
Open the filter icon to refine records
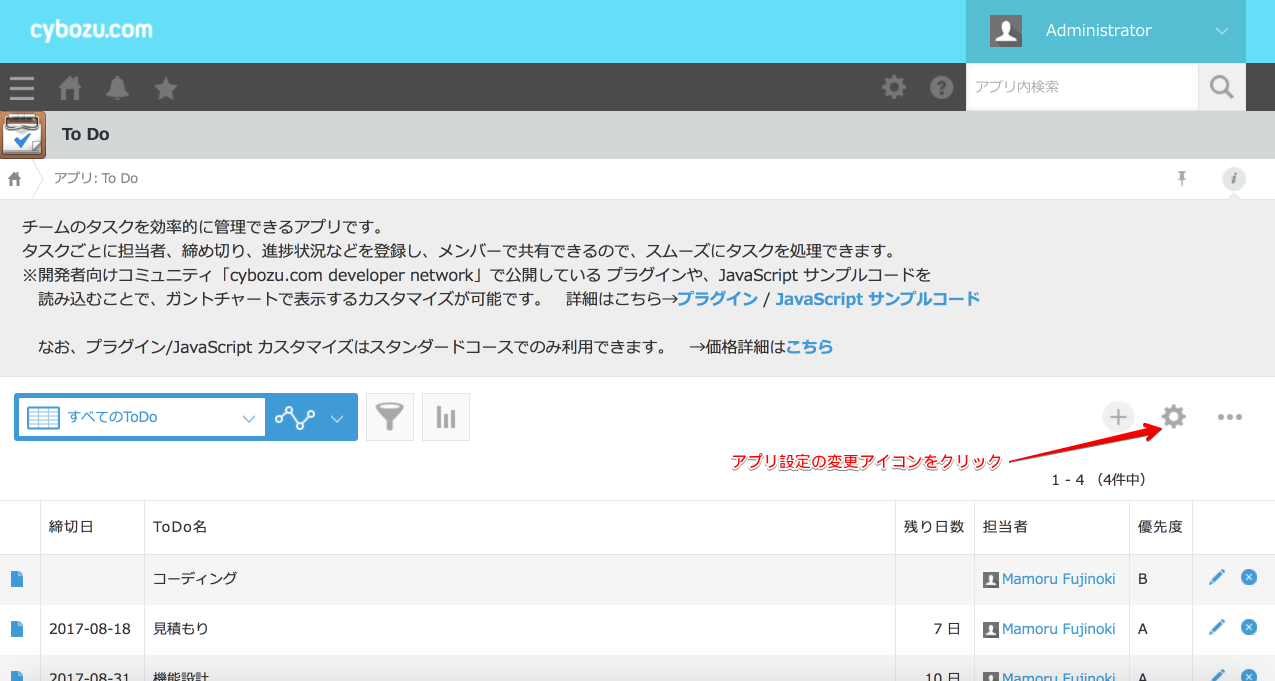point(389,416)
